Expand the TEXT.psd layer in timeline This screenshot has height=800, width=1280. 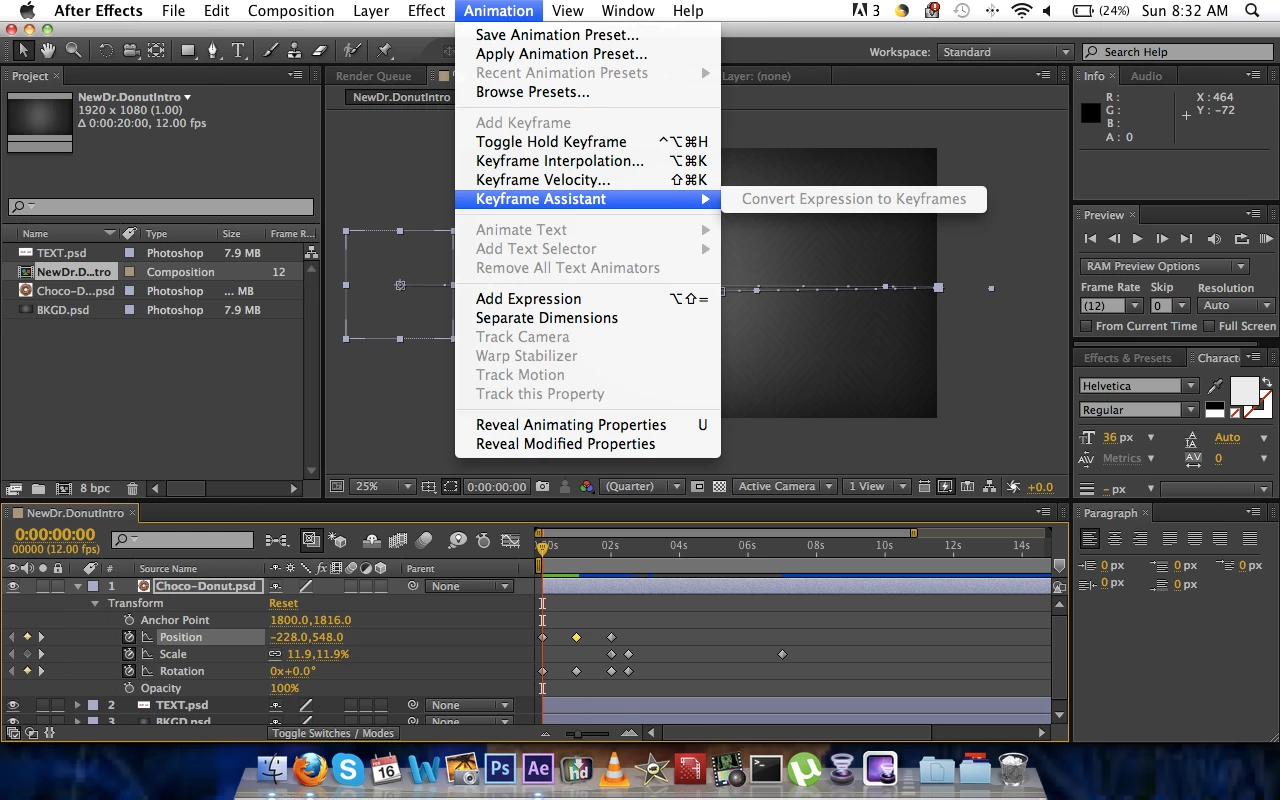coord(78,705)
